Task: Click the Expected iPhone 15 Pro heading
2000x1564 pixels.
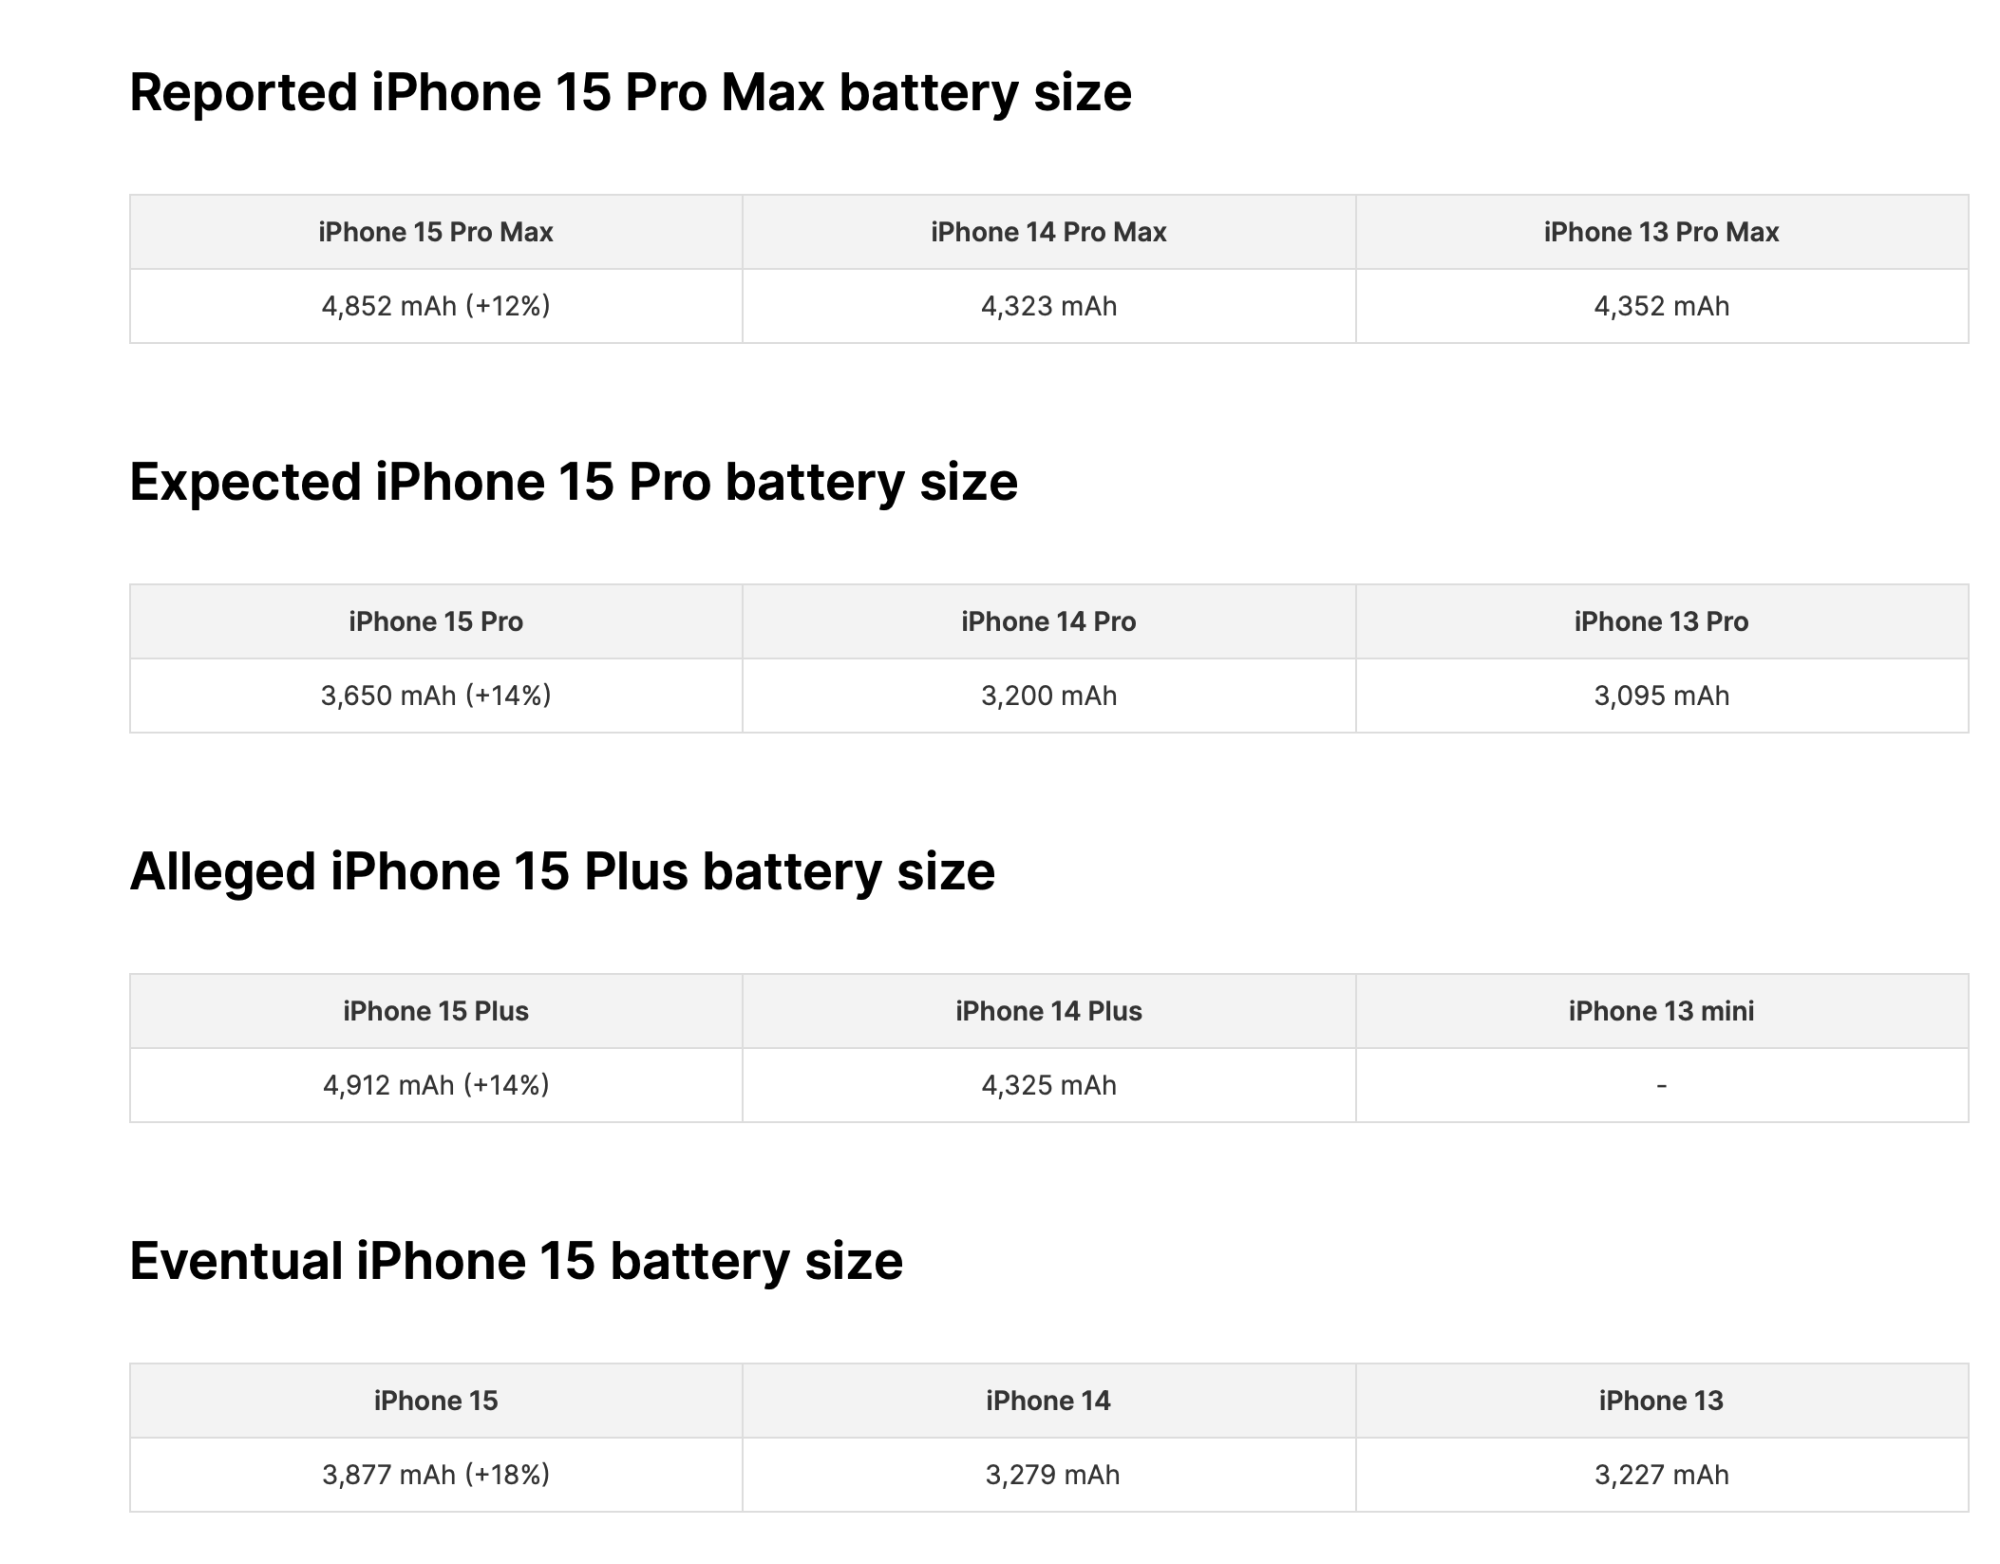Action: pyautogui.click(x=573, y=482)
